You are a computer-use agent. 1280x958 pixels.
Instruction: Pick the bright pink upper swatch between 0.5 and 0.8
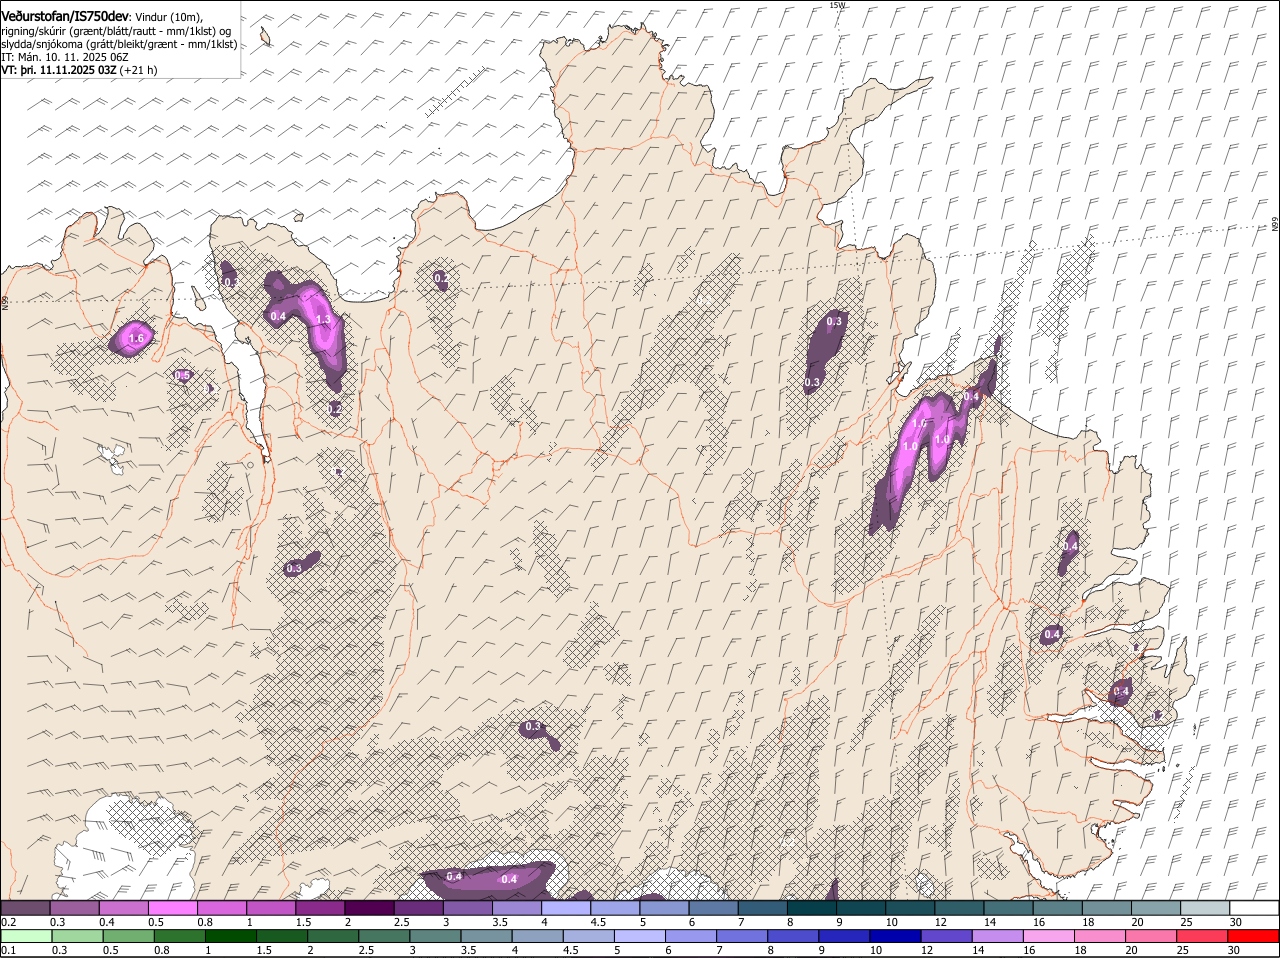tap(172, 908)
